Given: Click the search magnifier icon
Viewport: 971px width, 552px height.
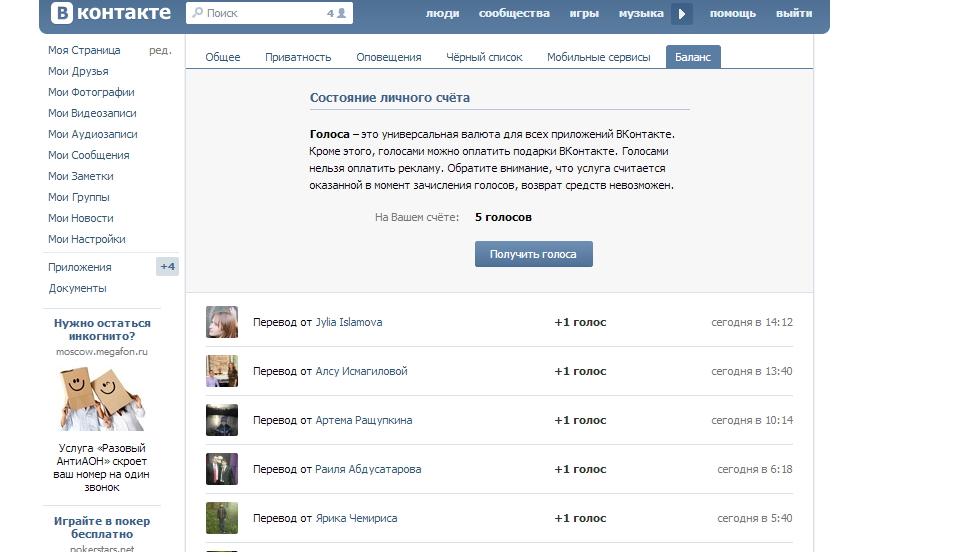Looking at the screenshot, I should [197, 14].
